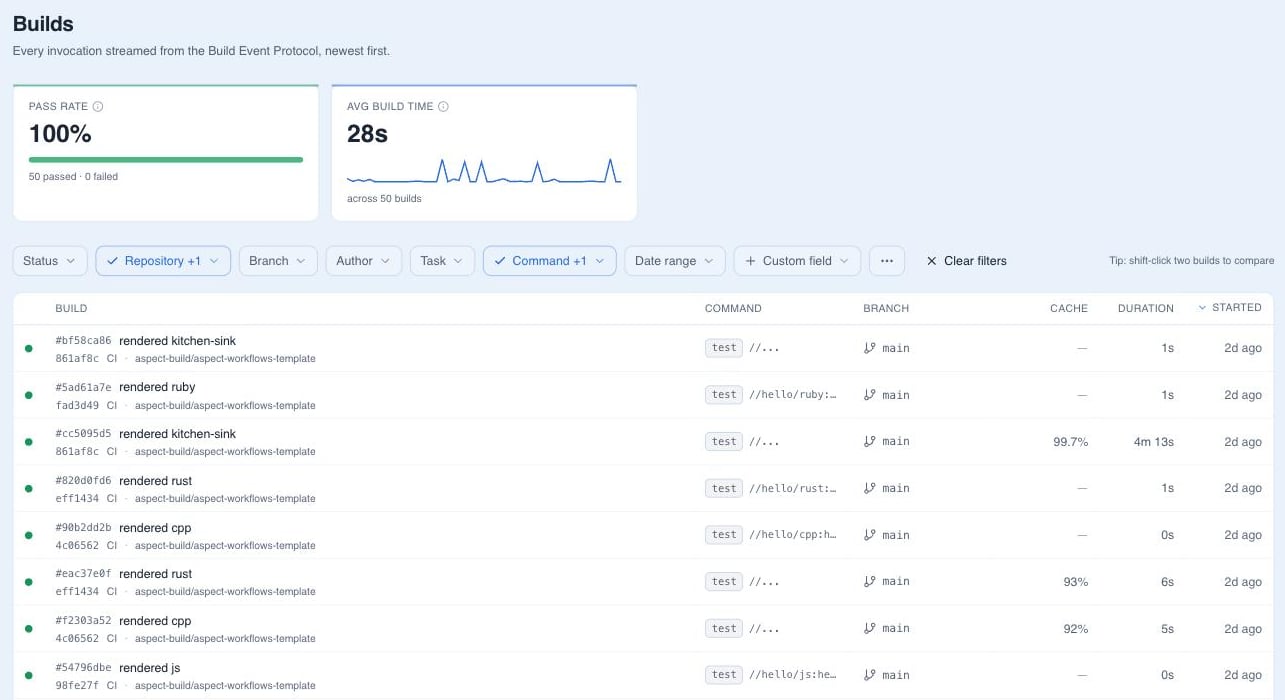Open the Task filter dropdown

pos(442,261)
